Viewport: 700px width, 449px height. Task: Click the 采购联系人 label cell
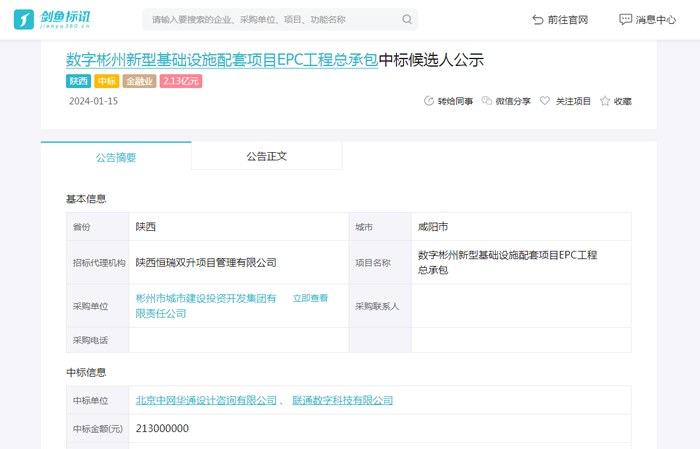(380, 306)
